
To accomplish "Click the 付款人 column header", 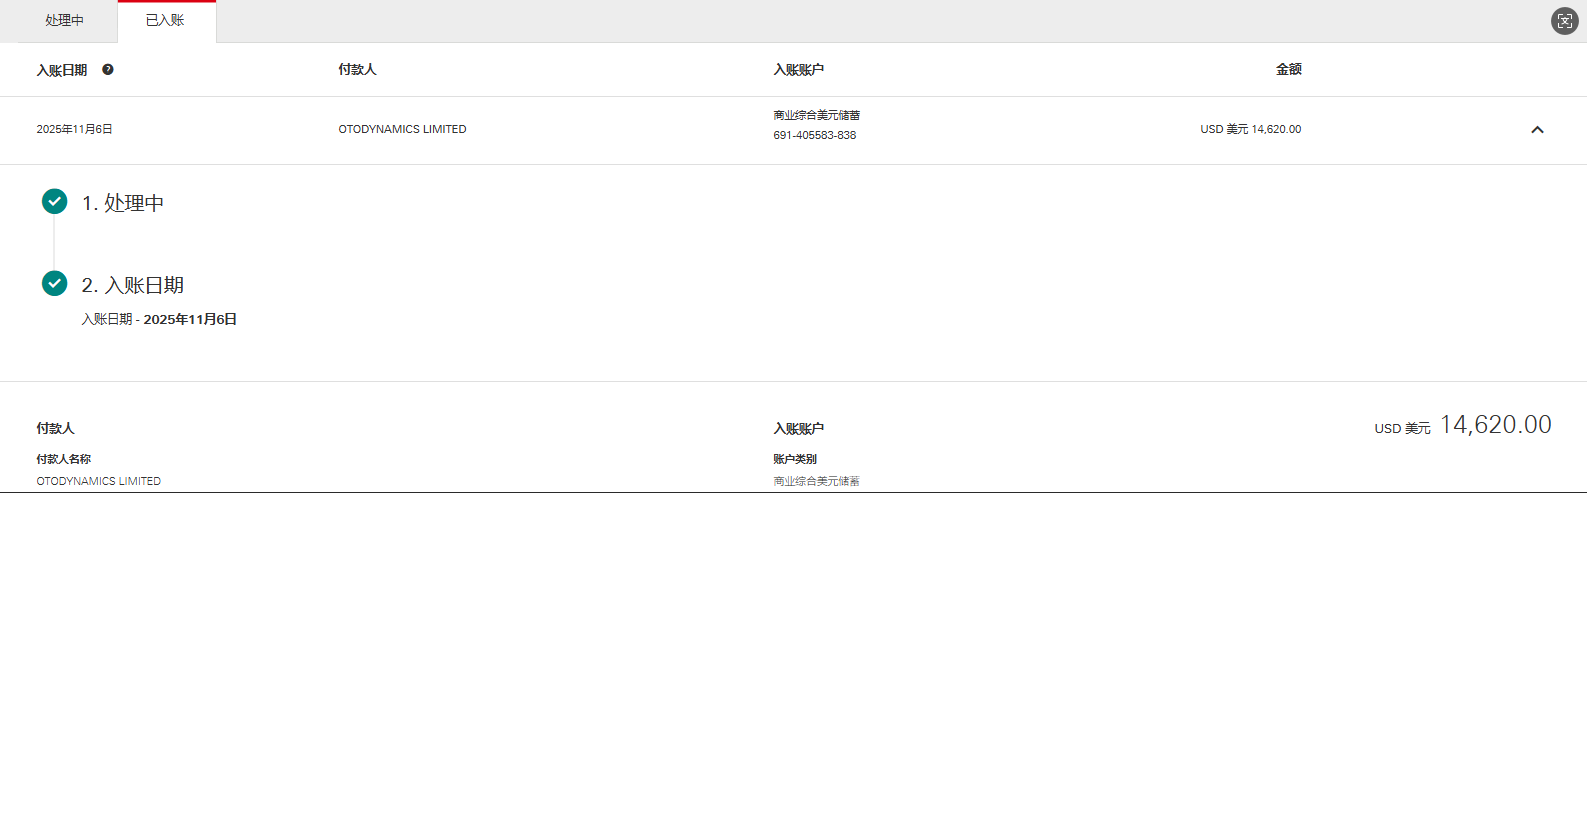I will coord(357,70).
